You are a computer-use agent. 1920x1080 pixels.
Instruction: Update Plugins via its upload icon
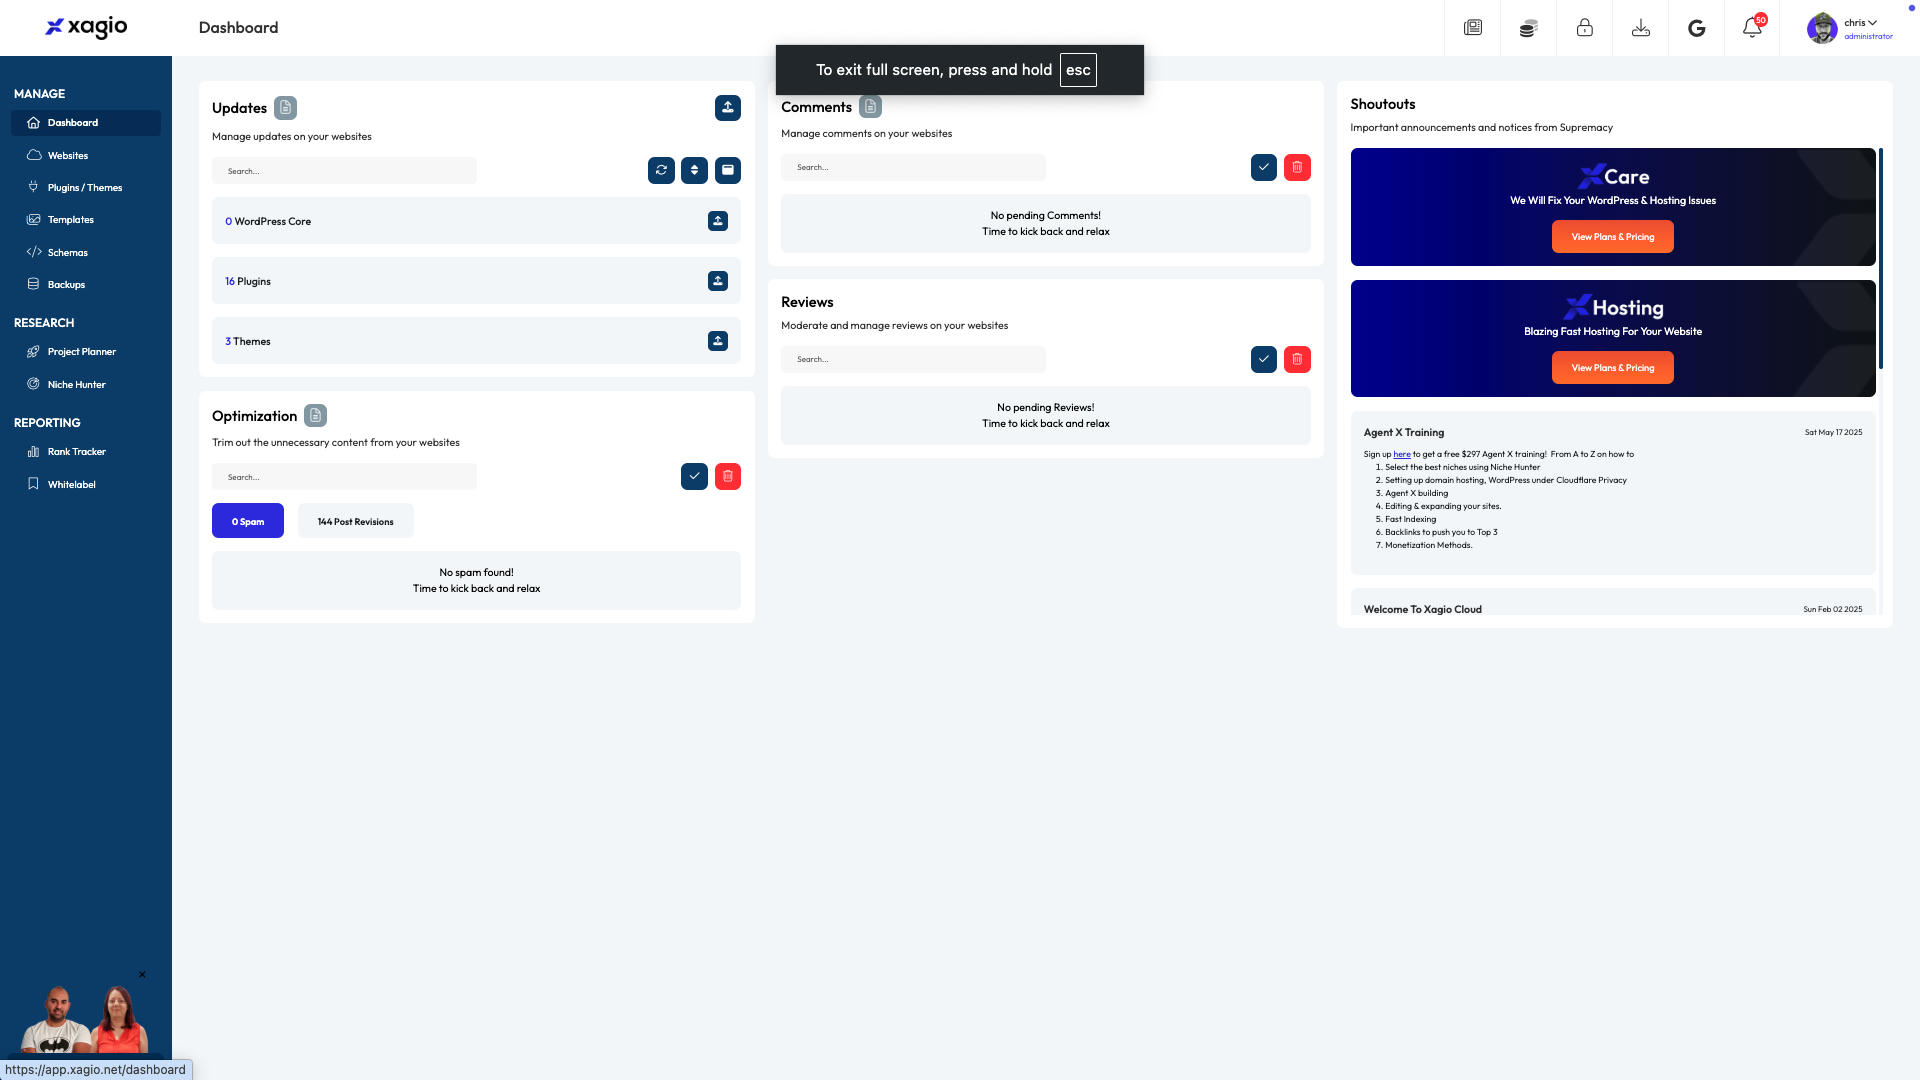[718, 281]
